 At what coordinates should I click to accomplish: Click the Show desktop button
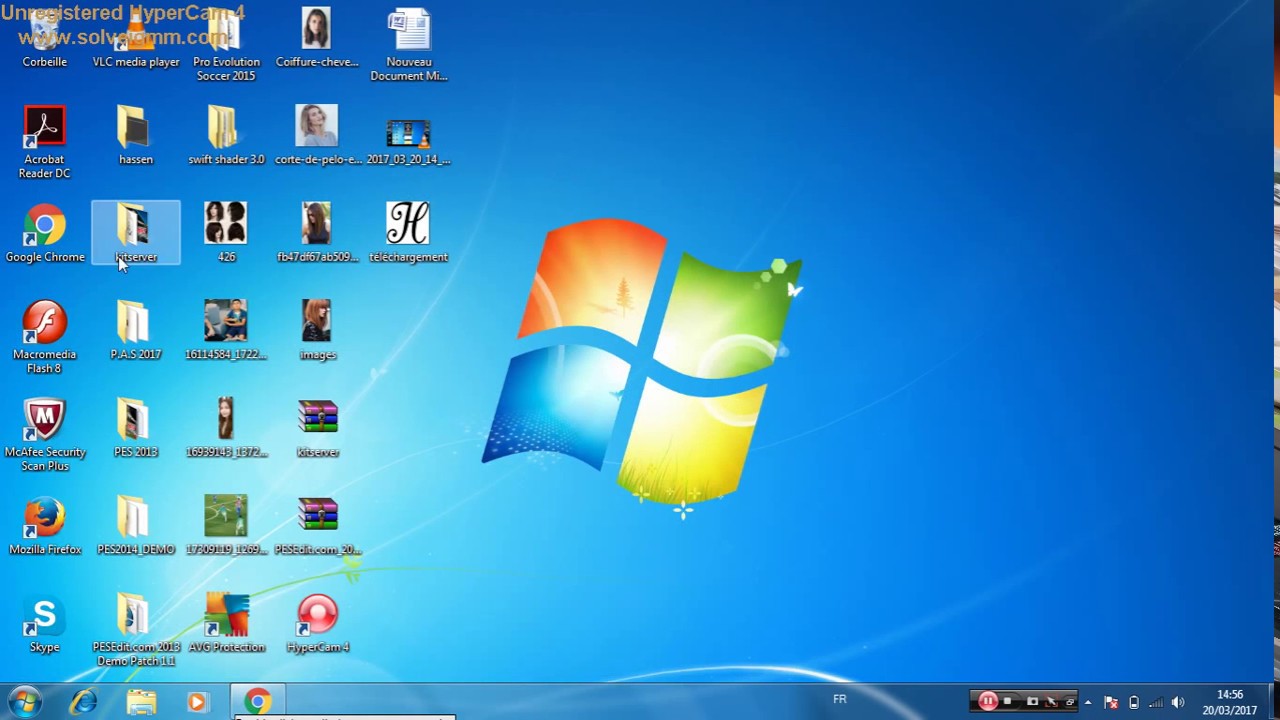1272,702
